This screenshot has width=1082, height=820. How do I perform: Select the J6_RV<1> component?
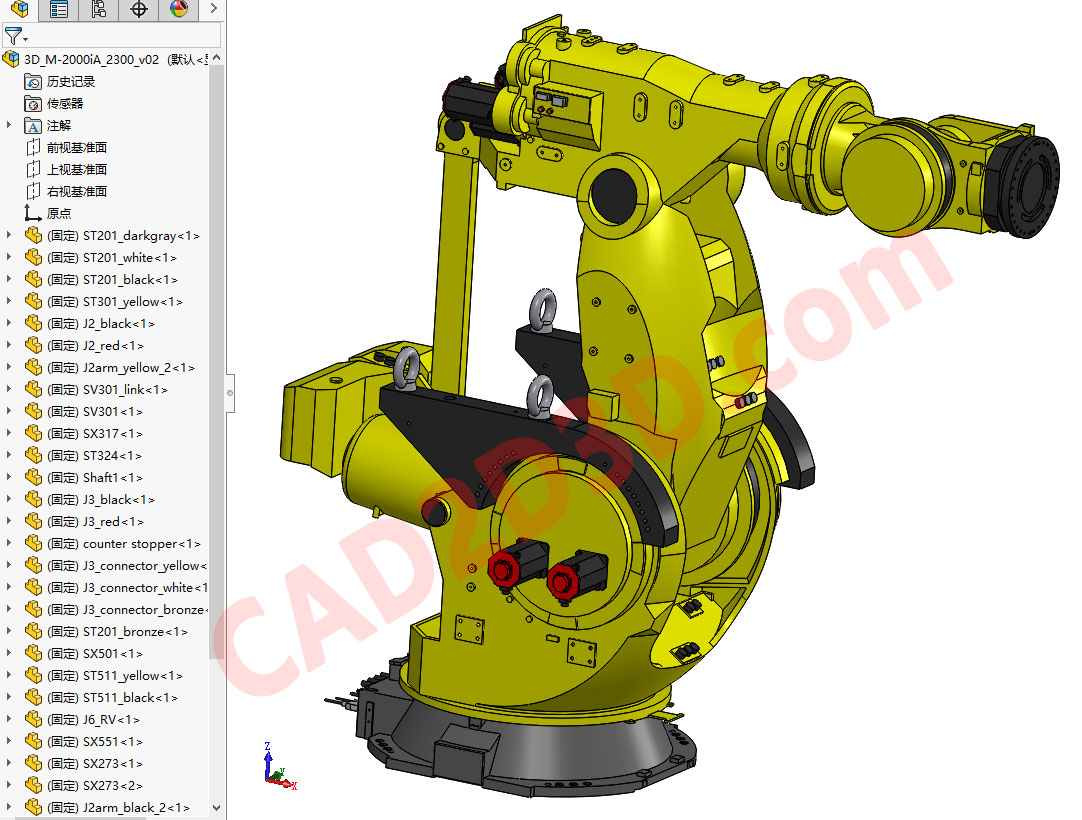click(x=110, y=719)
